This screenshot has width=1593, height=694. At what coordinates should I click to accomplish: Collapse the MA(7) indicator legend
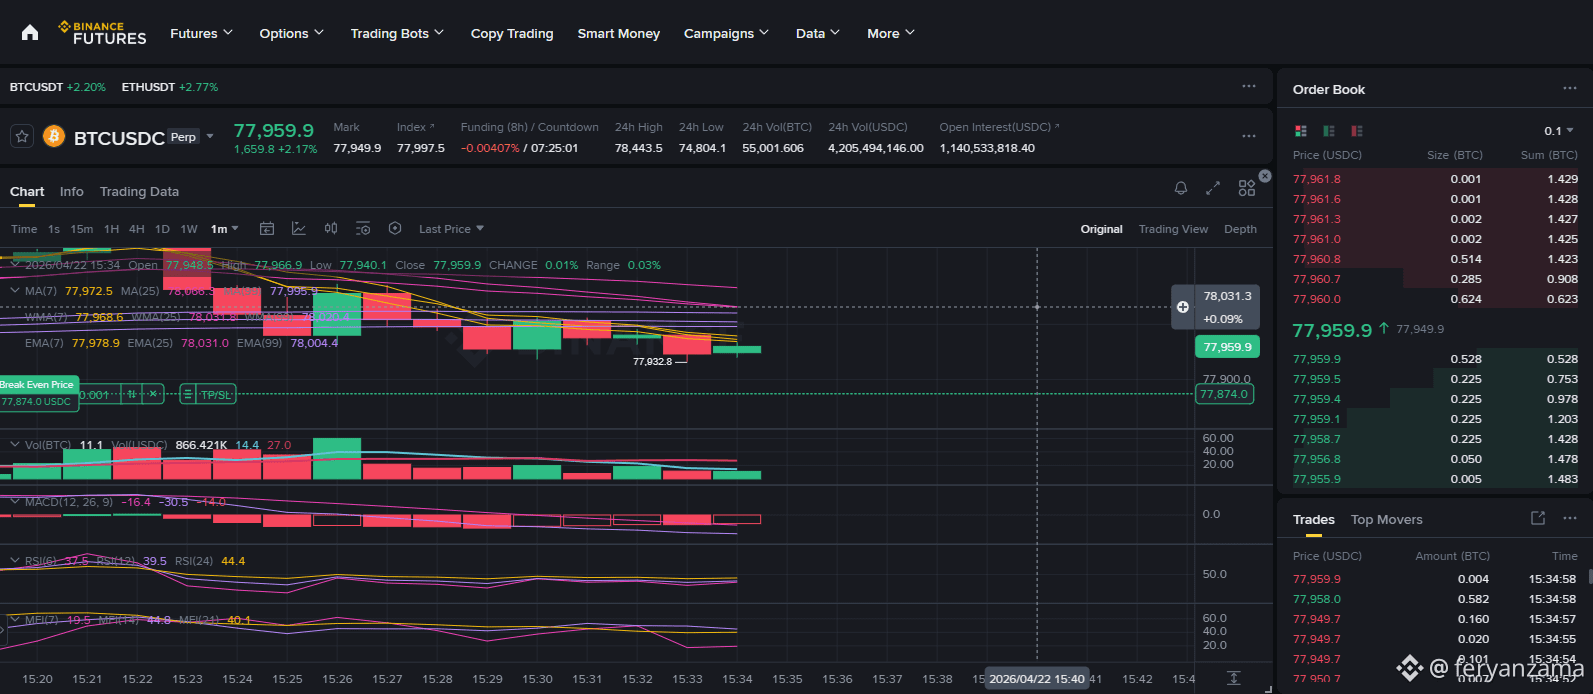click(x=15, y=291)
